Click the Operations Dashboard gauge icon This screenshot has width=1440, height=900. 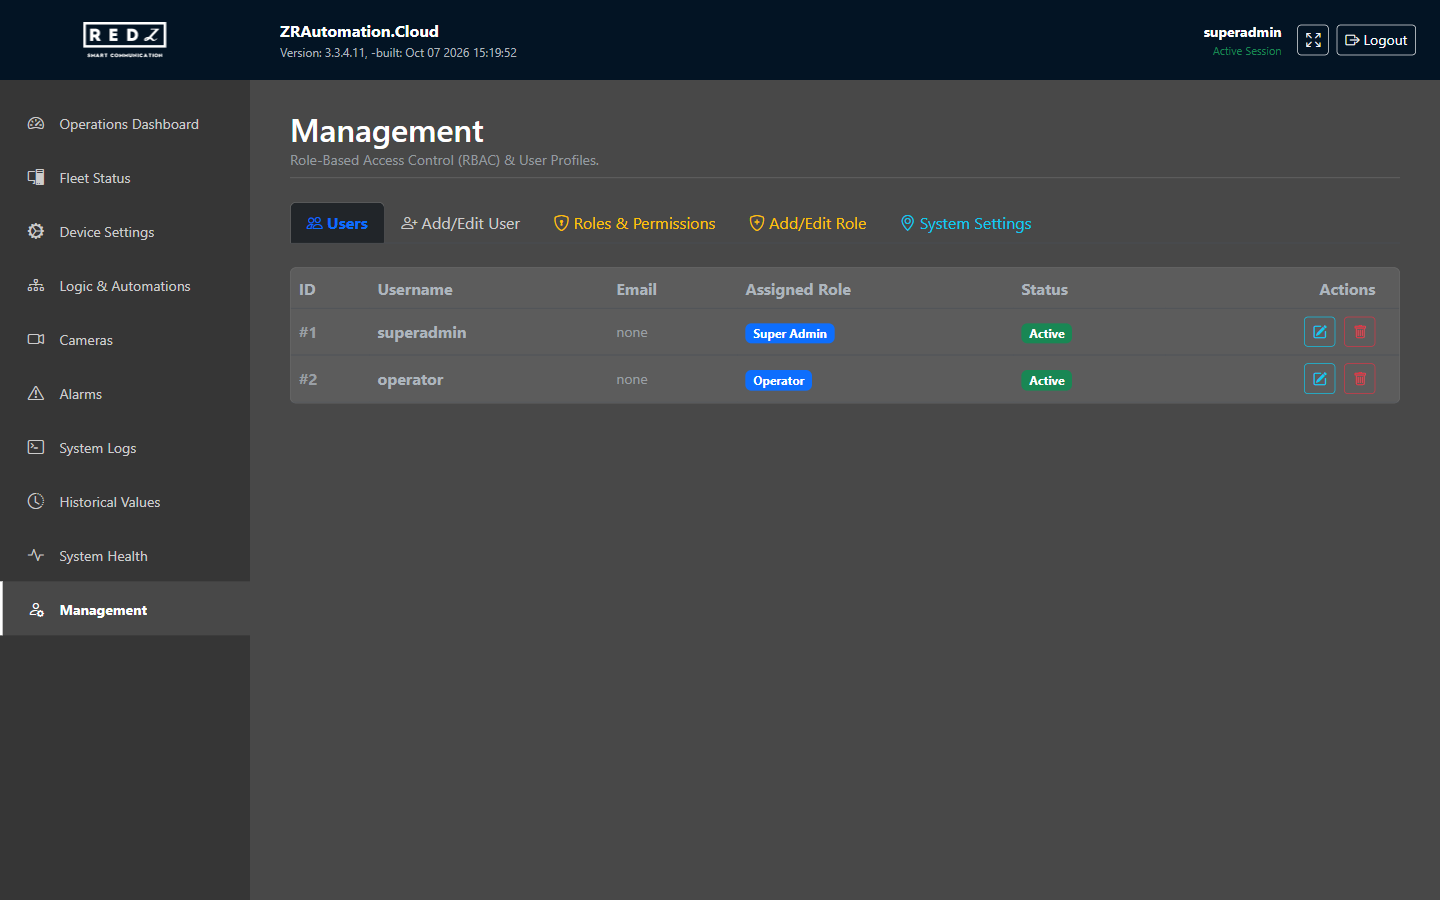[x=36, y=124]
